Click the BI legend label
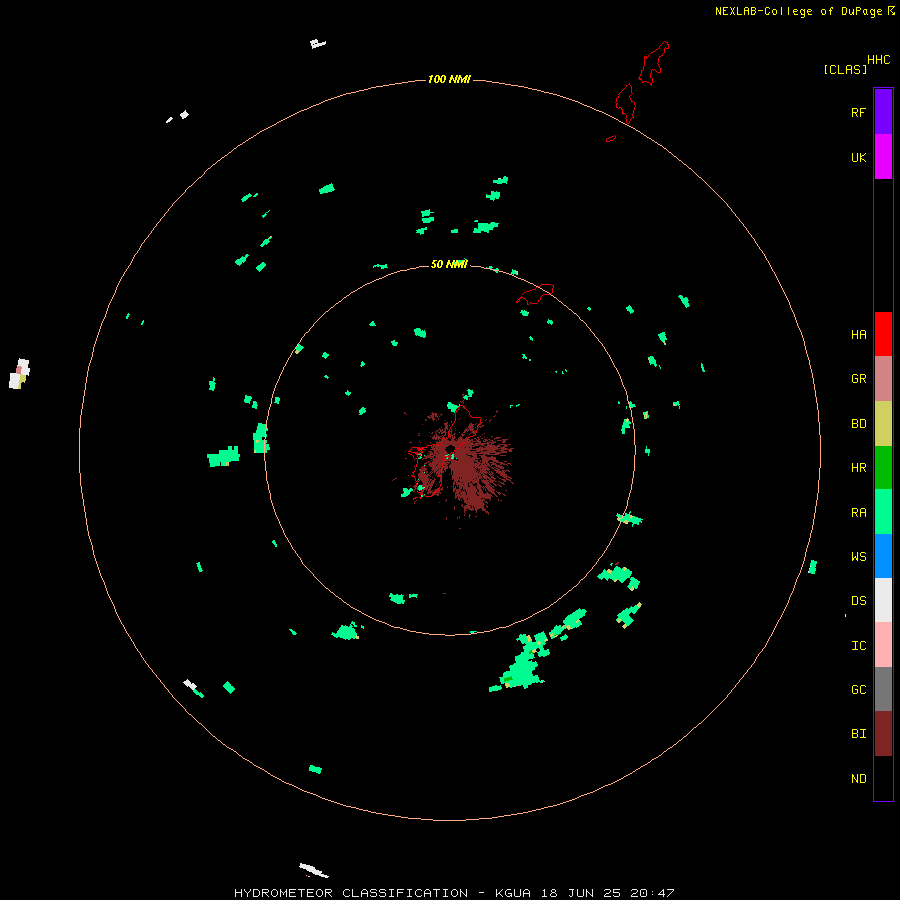 858,734
